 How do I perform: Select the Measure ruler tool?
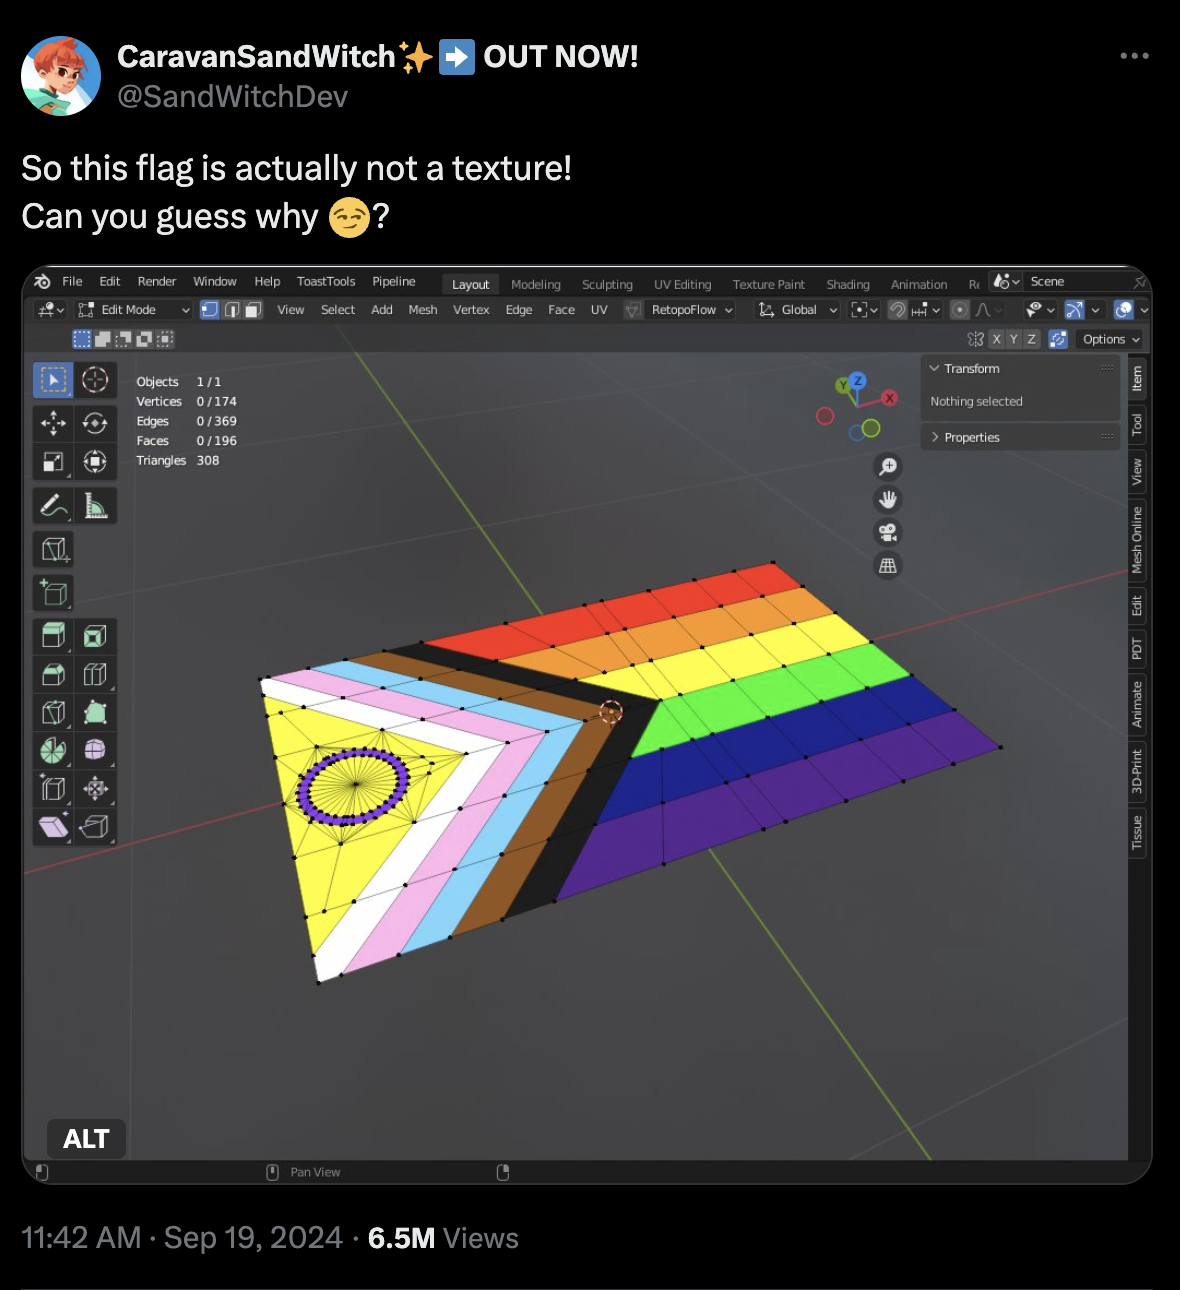click(95, 506)
